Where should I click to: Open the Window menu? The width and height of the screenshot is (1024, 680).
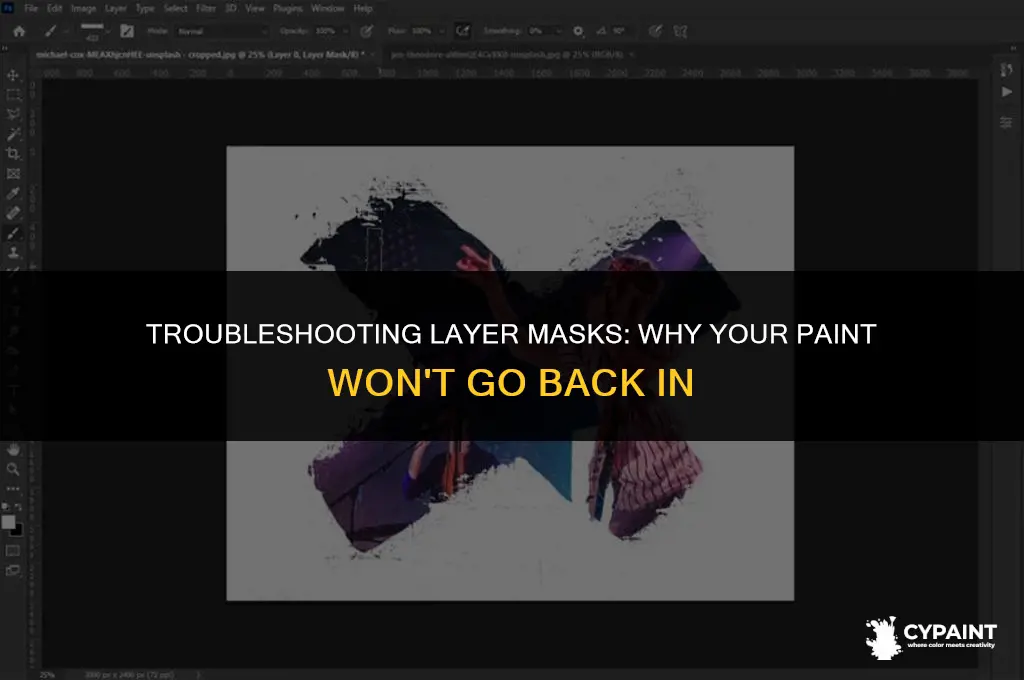327,8
